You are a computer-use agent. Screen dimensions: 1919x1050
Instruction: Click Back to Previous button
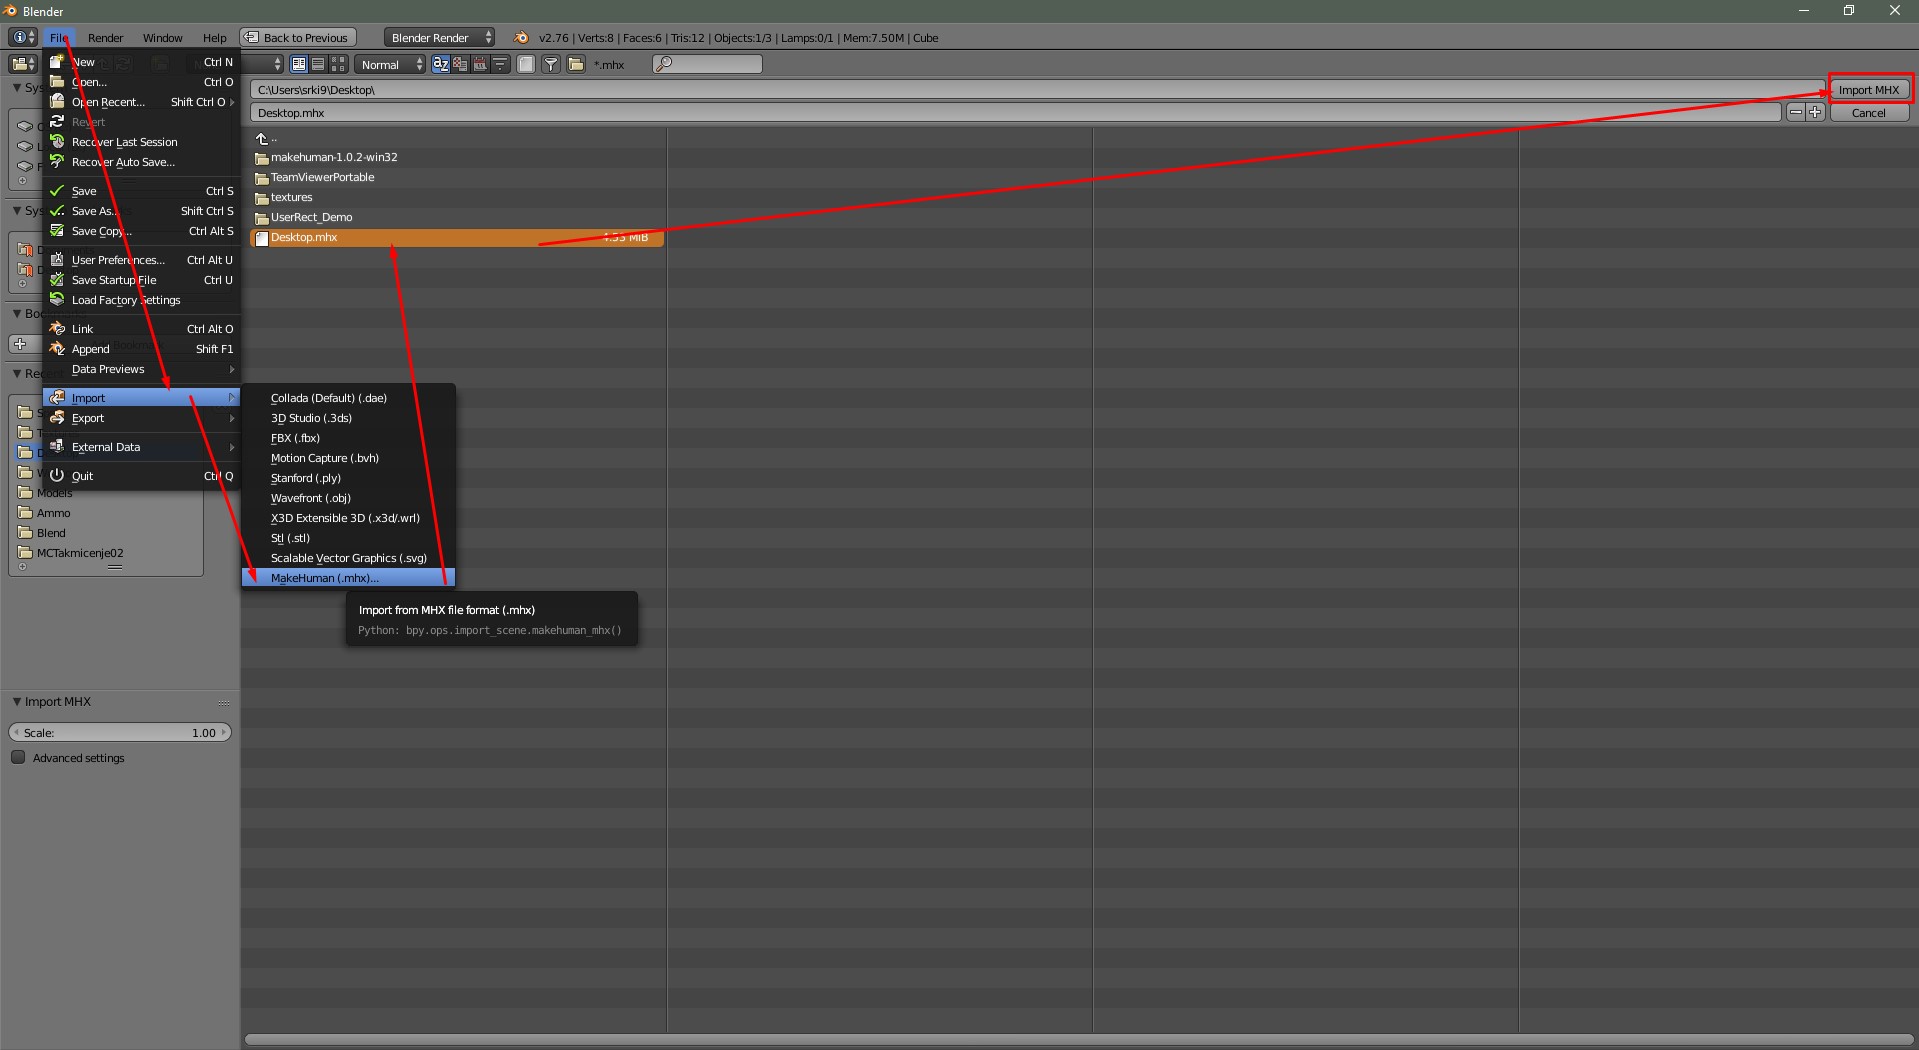296,38
